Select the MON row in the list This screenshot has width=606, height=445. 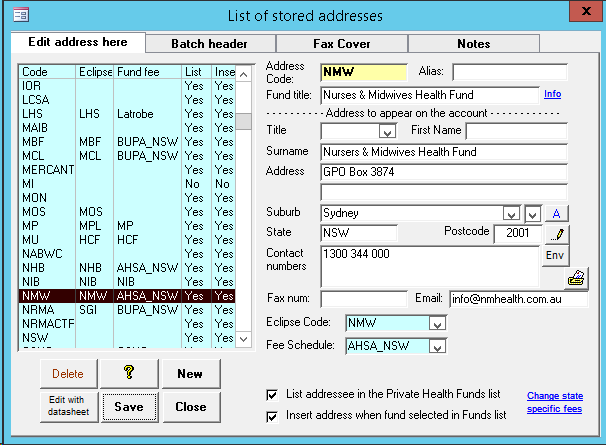(x=127, y=198)
